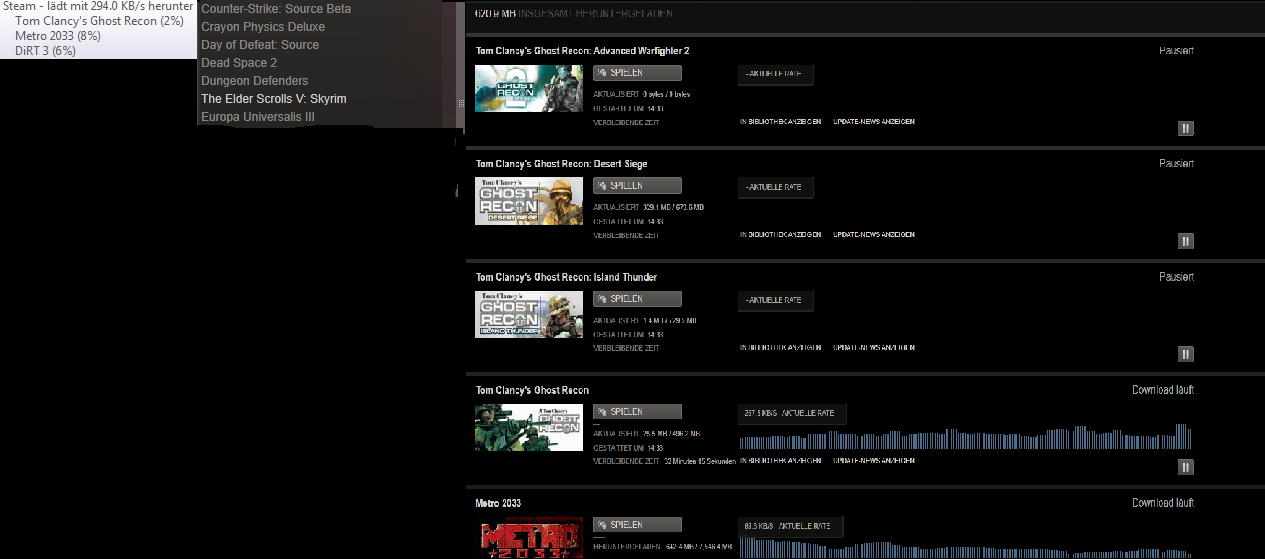Click SPIELEN button for Island Thunder
This screenshot has width=1265, height=559.
(637, 299)
